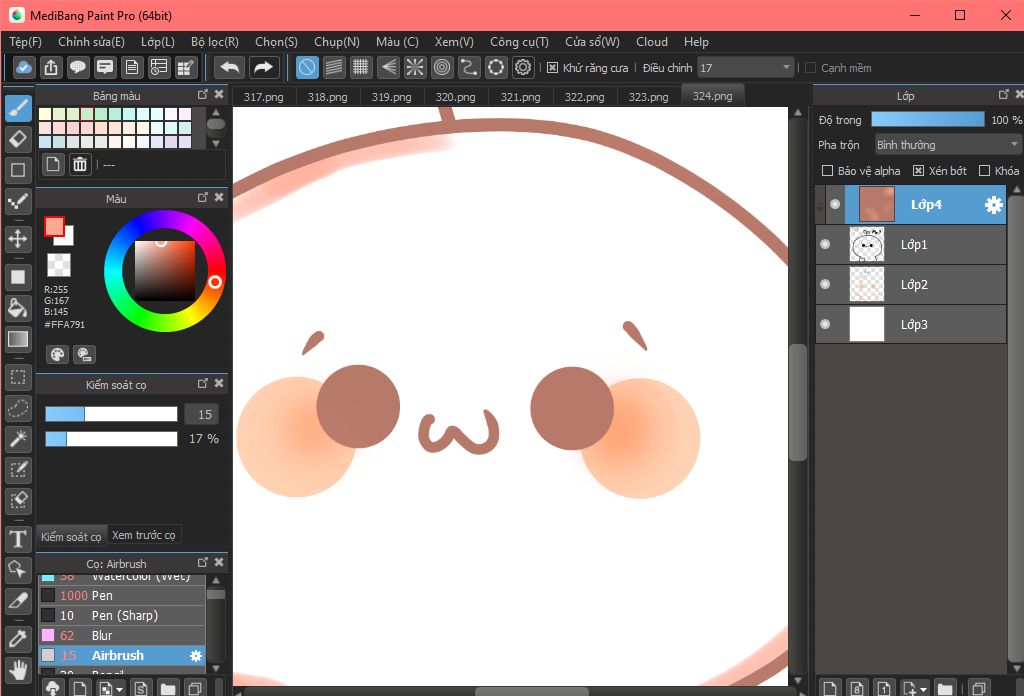Enable Bảo vệ alpha checkbox
Screen dimensions: 1024x696
tap(827, 170)
